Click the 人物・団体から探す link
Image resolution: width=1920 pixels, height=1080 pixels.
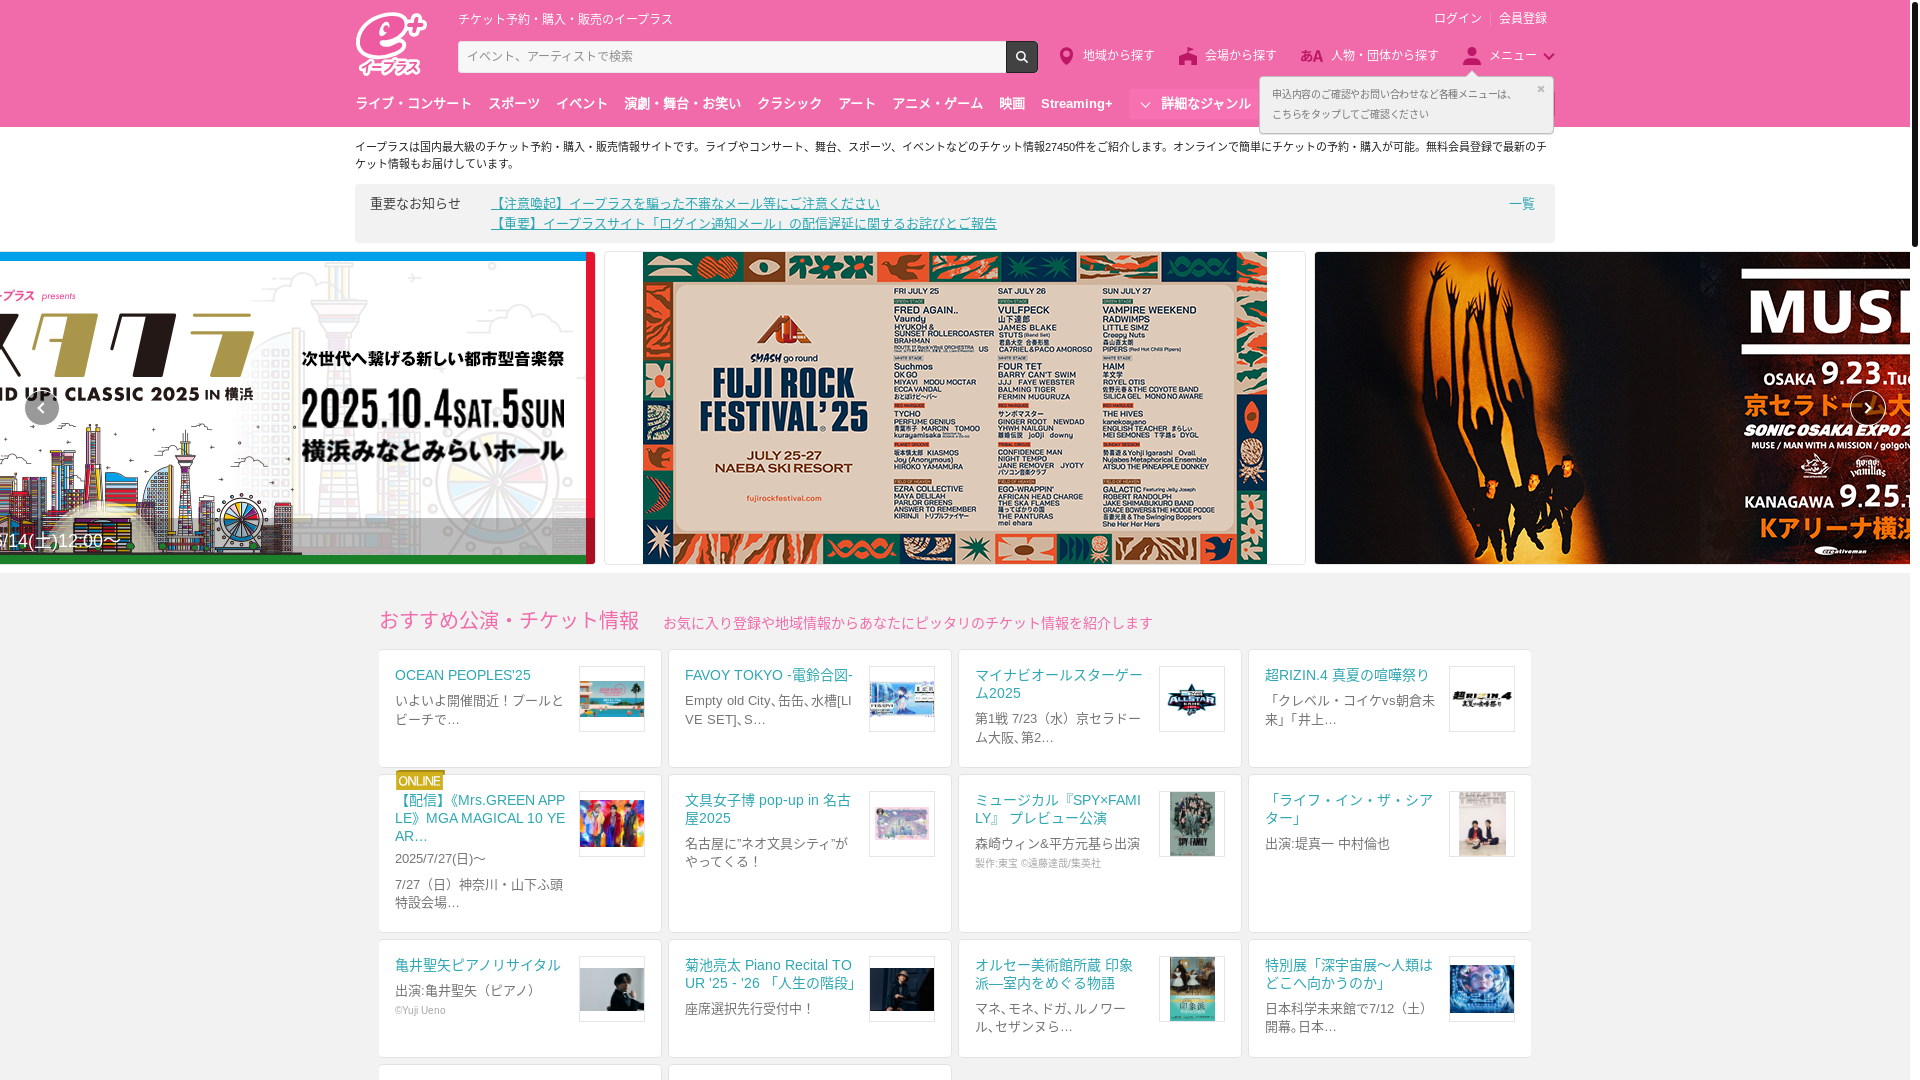pos(1384,56)
